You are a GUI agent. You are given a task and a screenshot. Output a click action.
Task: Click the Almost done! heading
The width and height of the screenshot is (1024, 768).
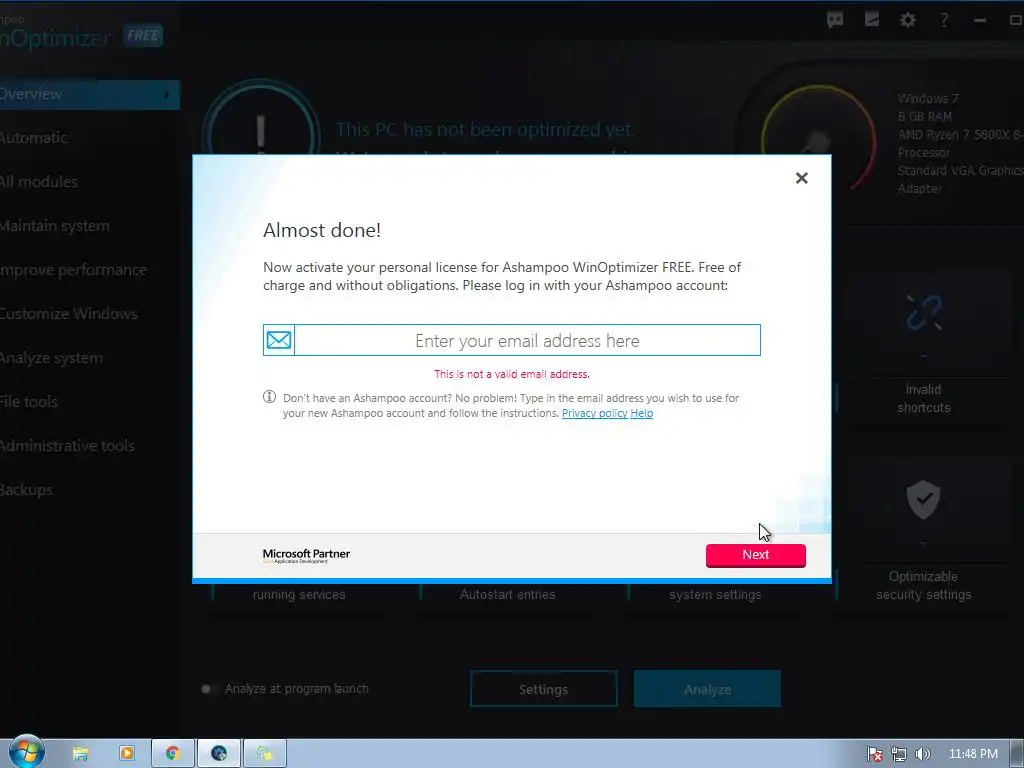322,230
